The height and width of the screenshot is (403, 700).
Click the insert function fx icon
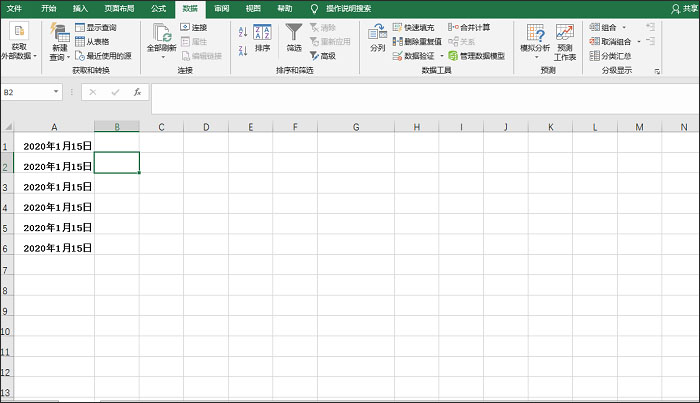point(137,92)
